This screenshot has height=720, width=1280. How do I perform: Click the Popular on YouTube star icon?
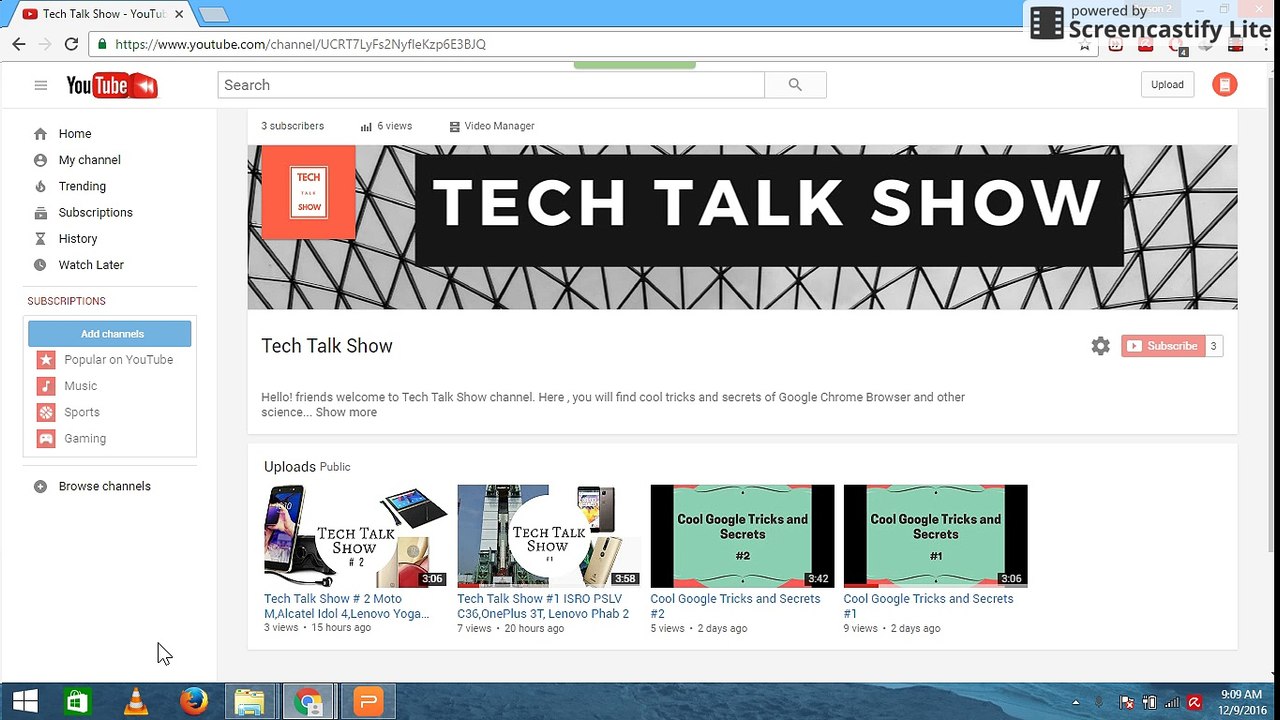(x=46, y=360)
